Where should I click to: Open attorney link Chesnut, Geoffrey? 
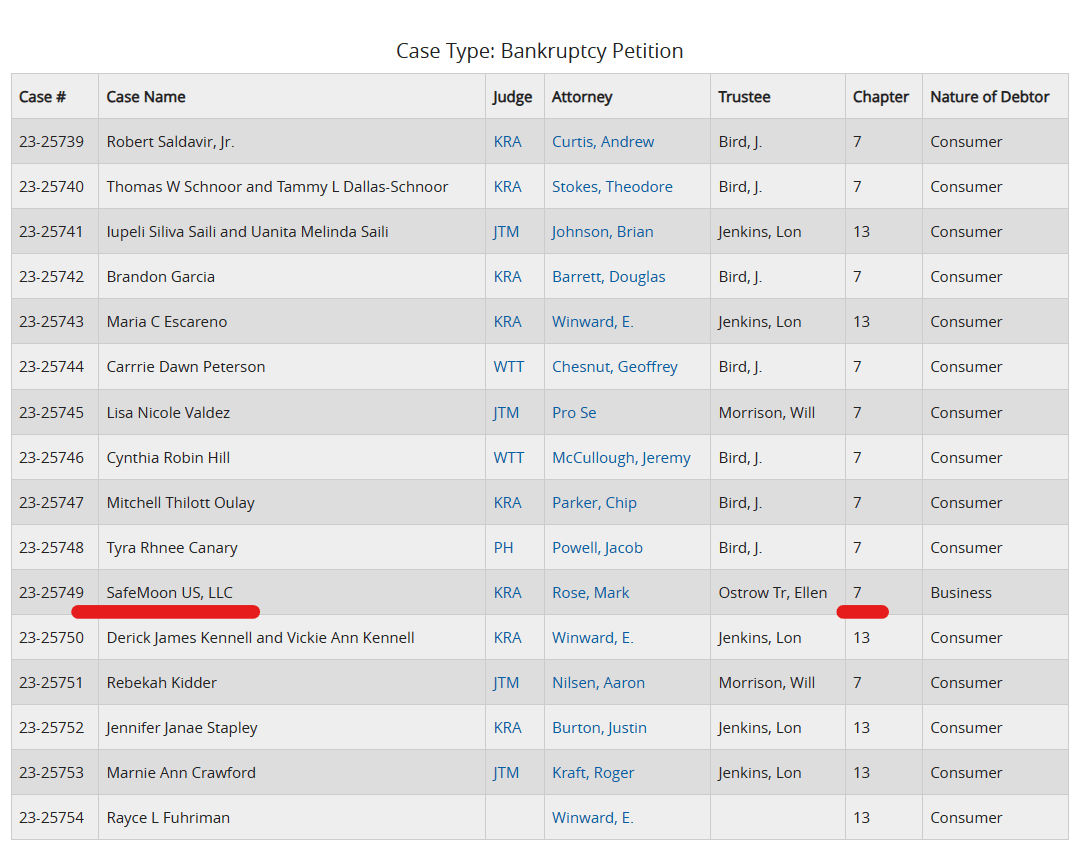(614, 367)
